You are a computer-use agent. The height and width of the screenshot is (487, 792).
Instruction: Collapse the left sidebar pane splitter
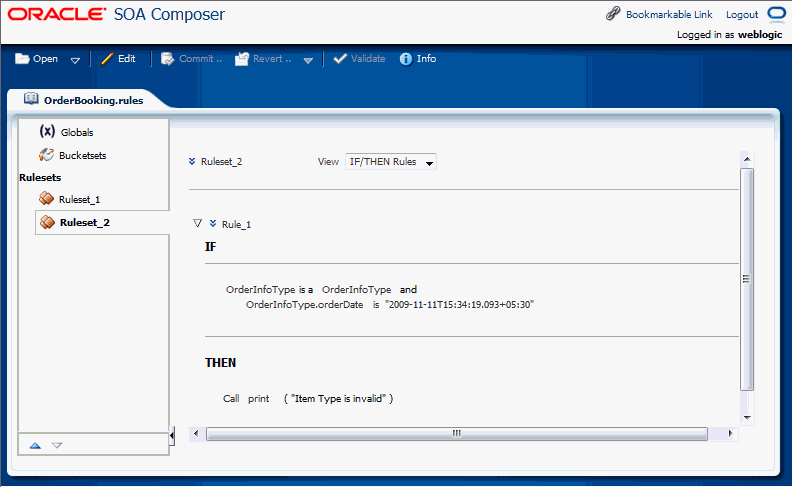tap(172, 435)
